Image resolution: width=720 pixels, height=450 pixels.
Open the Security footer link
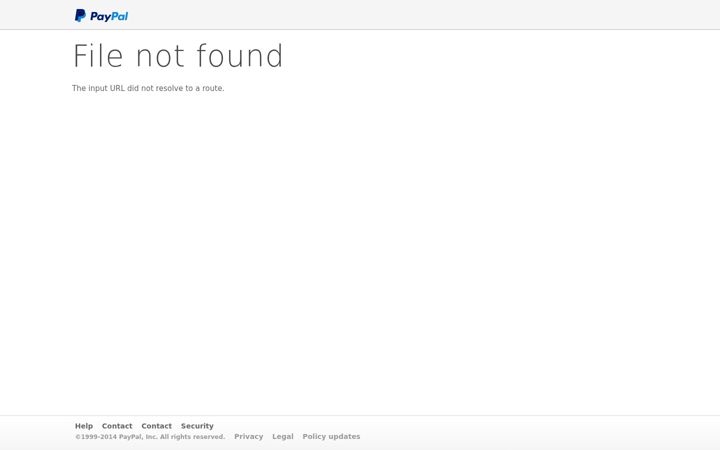pyautogui.click(x=197, y=426)
